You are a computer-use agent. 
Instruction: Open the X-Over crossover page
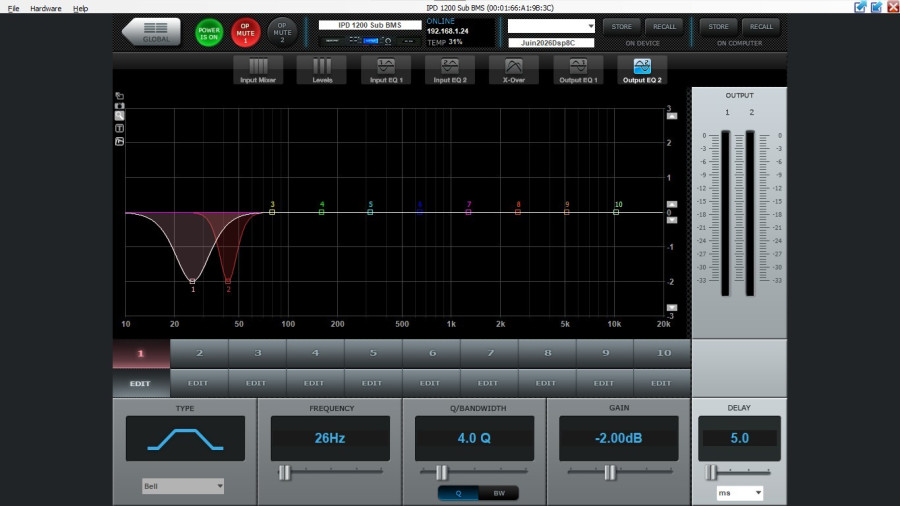click(514, 71)
